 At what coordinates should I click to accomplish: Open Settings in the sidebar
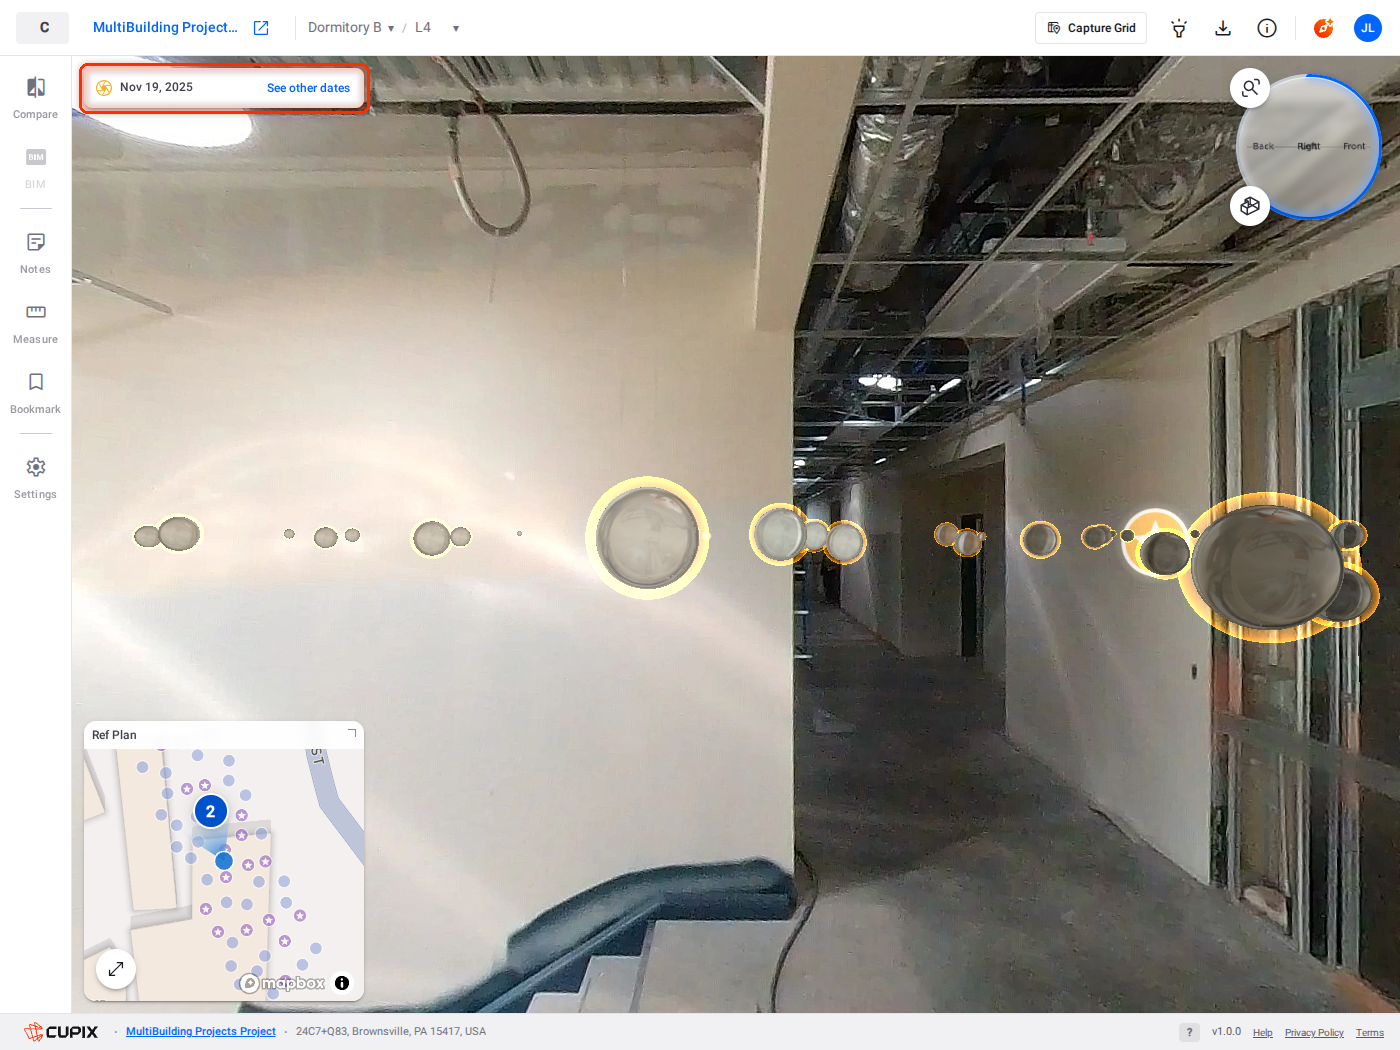[x=35, y=478]
